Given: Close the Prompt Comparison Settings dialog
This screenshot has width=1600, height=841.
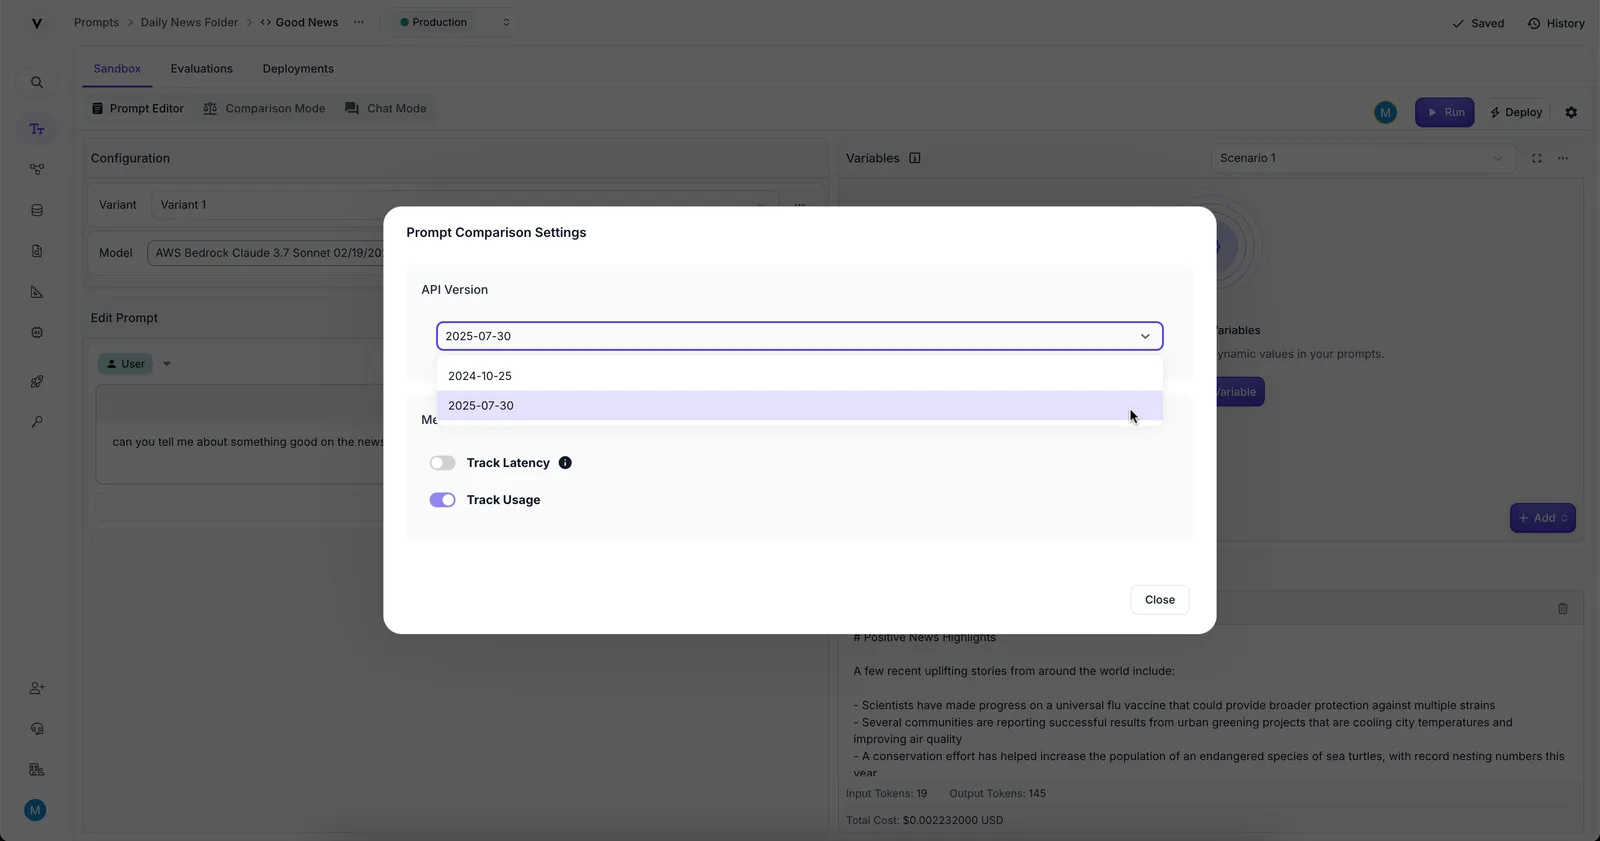Looking at the screenshot, I should [1160, 600].
